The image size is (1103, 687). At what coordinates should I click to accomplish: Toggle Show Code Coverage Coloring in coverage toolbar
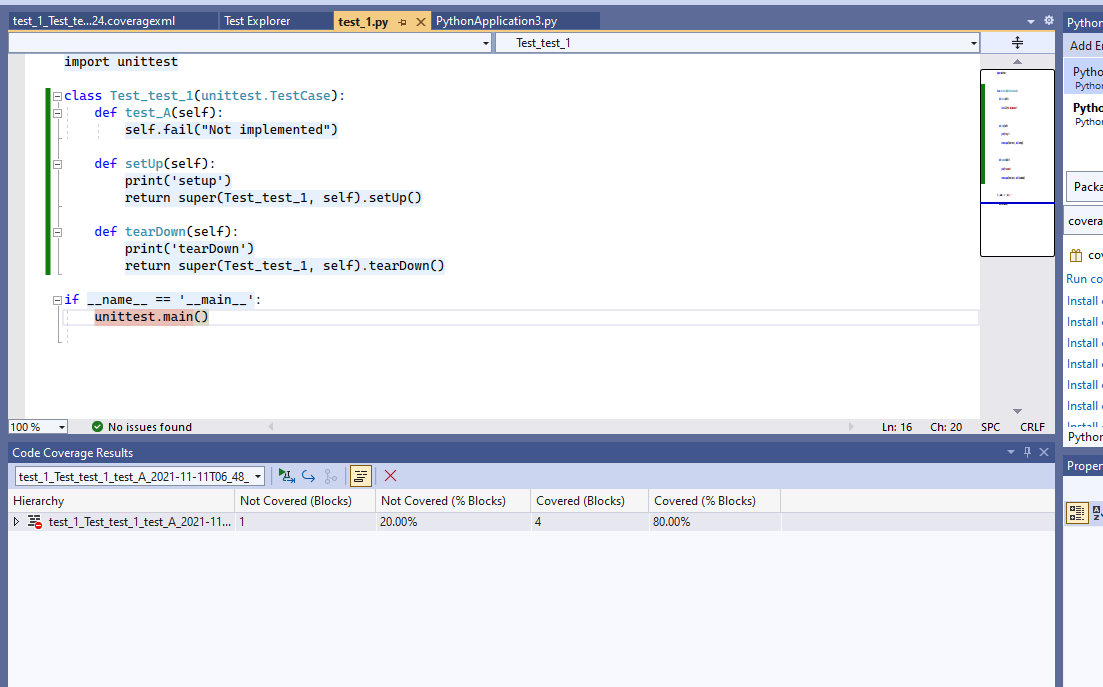[x=360, y=475]
